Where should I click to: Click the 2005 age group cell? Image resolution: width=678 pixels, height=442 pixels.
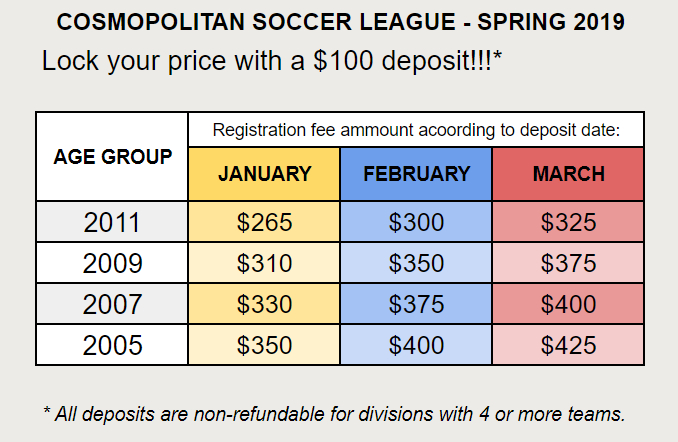112,345
